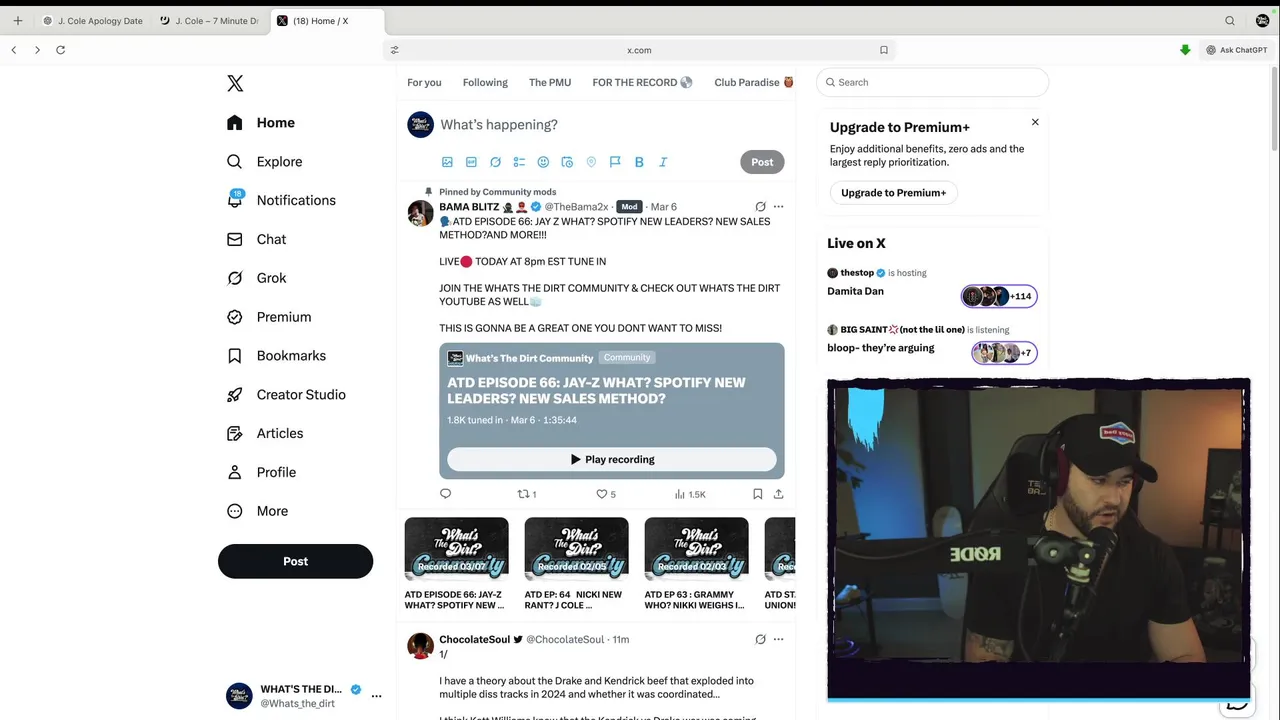Click the Search input field
This screenshot has width=1280, height=720.
pyautogui.click(x=932, y=82)
